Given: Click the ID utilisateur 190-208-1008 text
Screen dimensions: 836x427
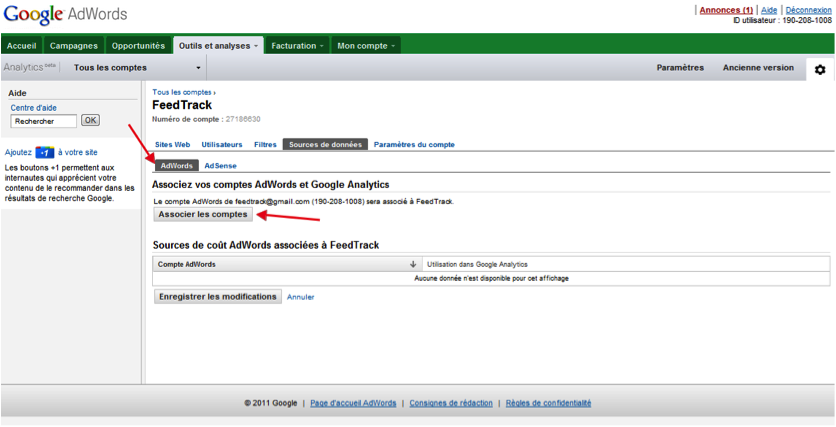Looking at the screenshot, I should coord(783,20).
